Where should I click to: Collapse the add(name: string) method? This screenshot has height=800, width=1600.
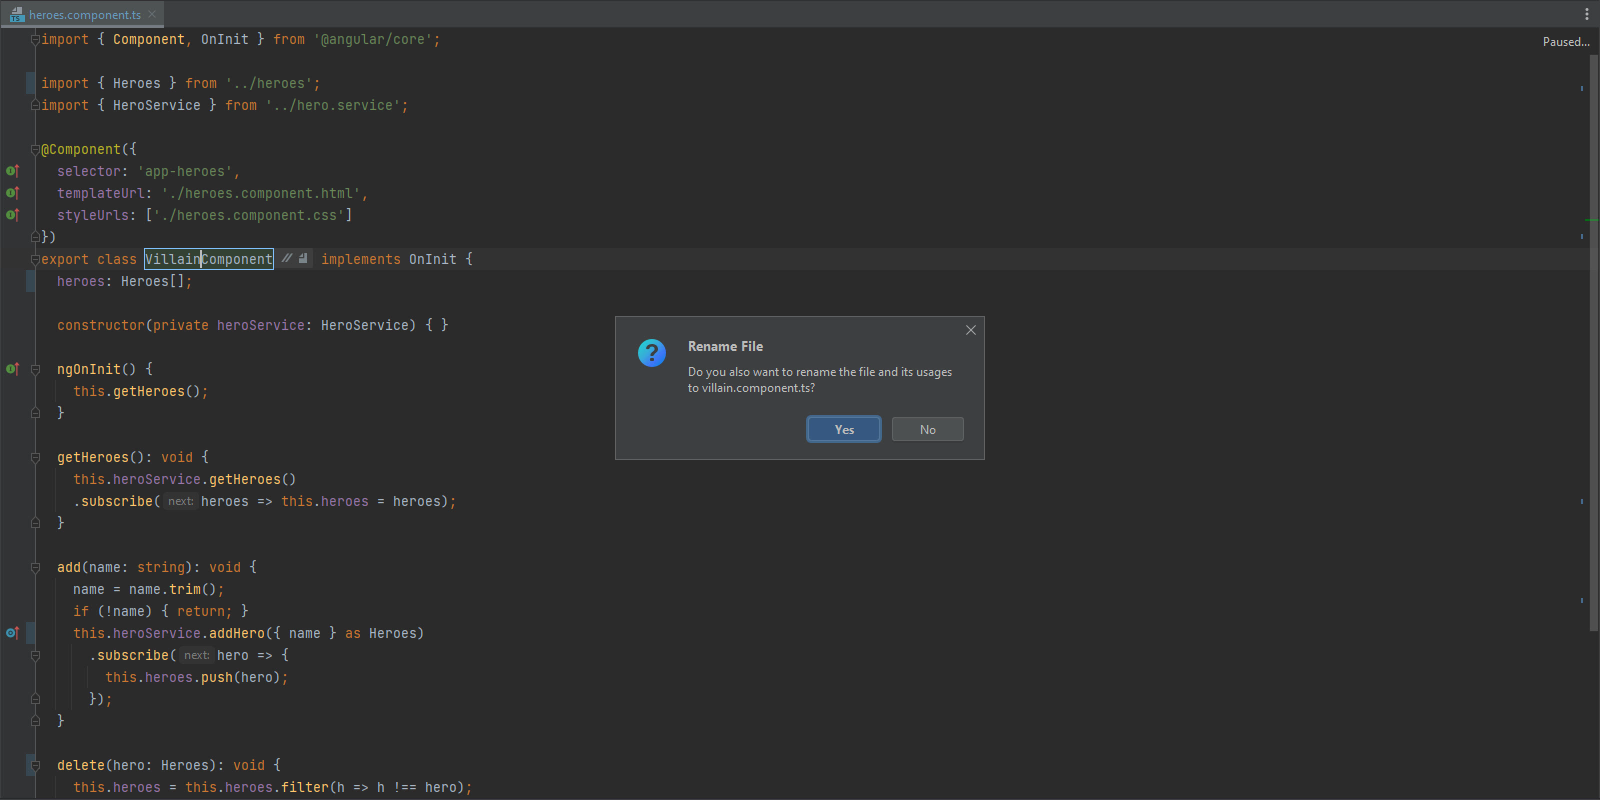coord(35,567)
